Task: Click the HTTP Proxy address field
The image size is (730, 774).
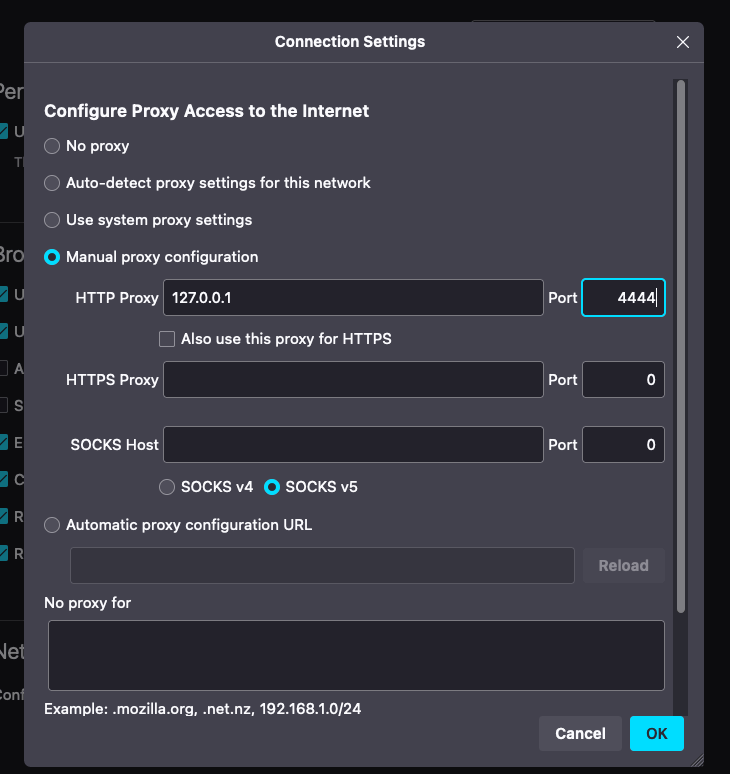Action: [353, 298]
